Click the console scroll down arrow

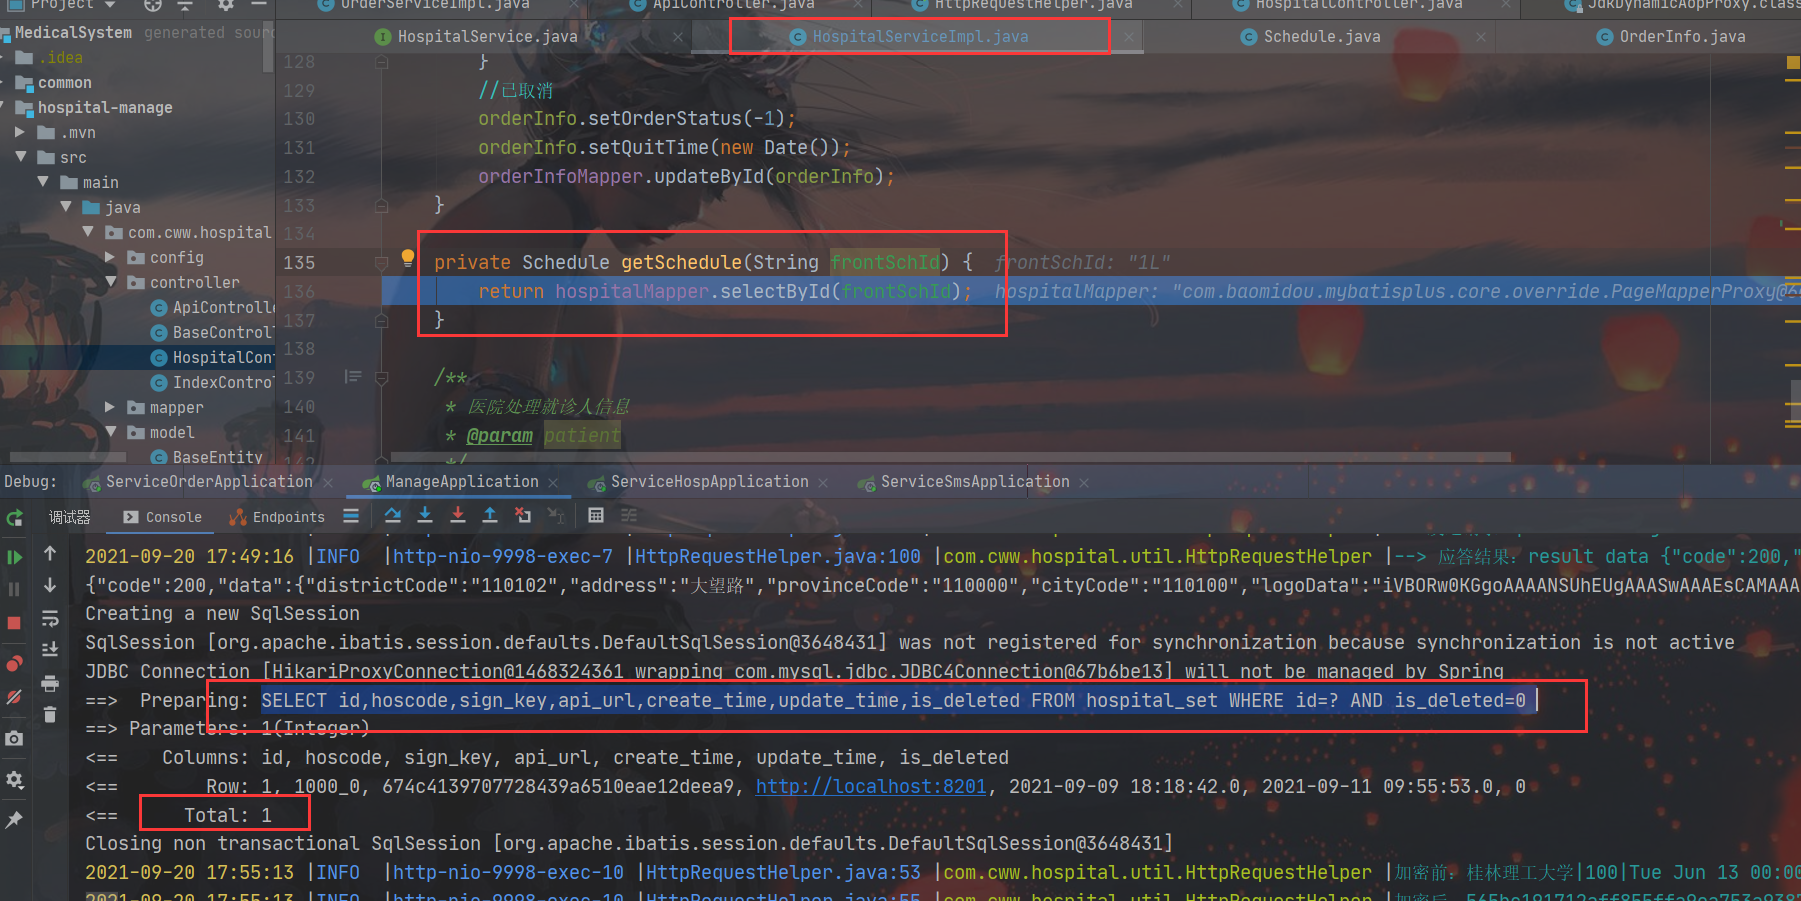(50, 585)
